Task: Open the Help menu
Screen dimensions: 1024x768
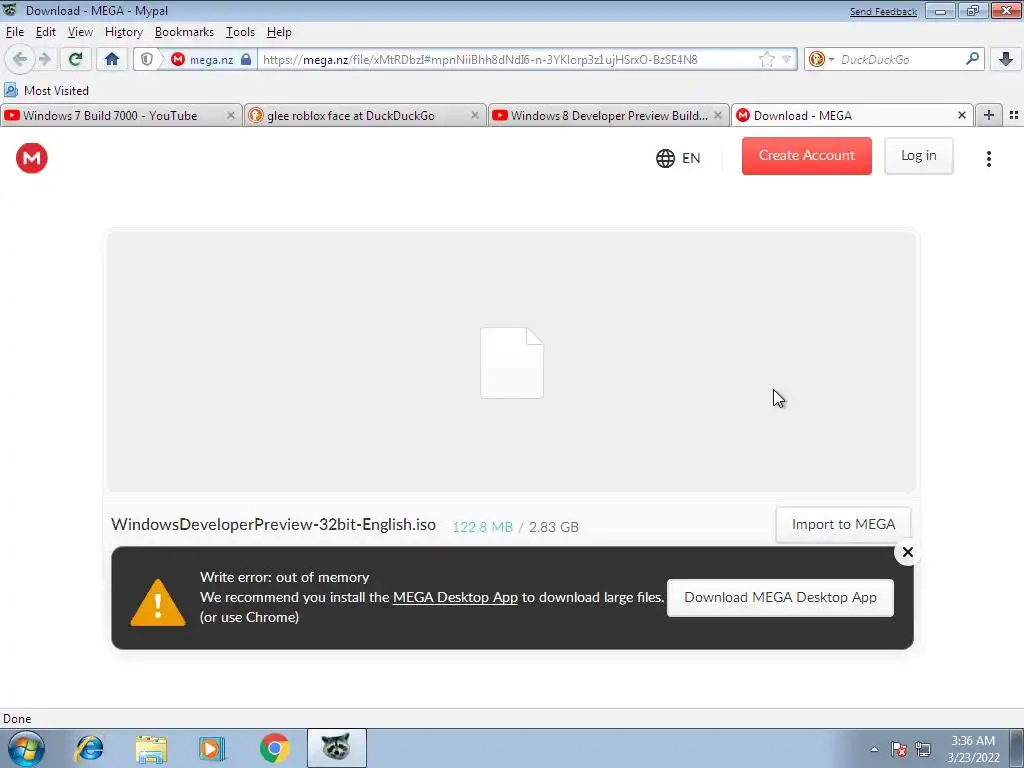Action: [279, 32]
